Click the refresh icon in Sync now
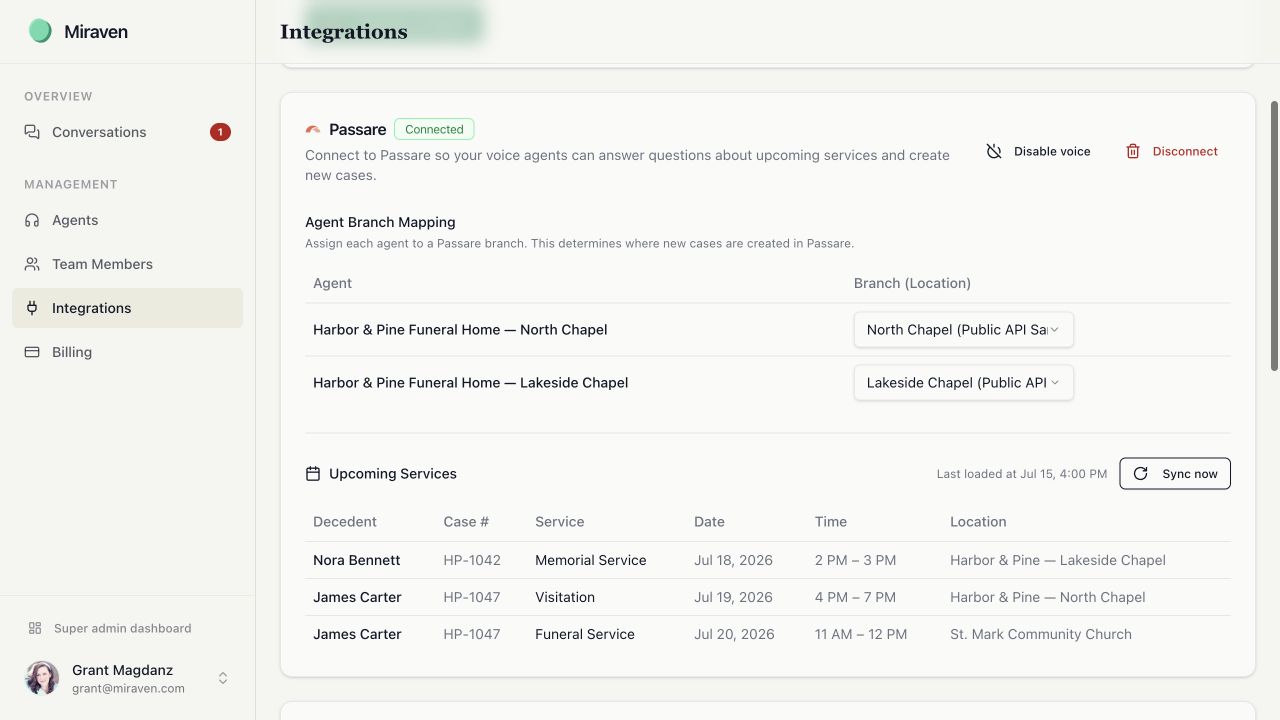Viewport: 1280px width, 720px height. coord(1141,474)
